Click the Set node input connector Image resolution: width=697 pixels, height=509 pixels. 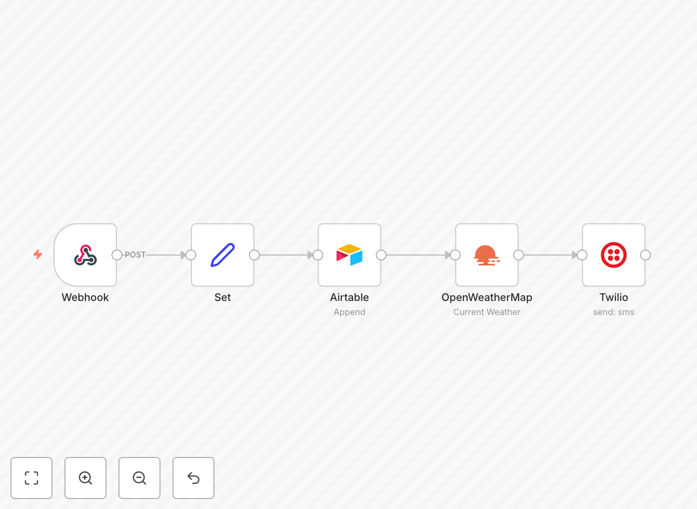tap(191, 255)
